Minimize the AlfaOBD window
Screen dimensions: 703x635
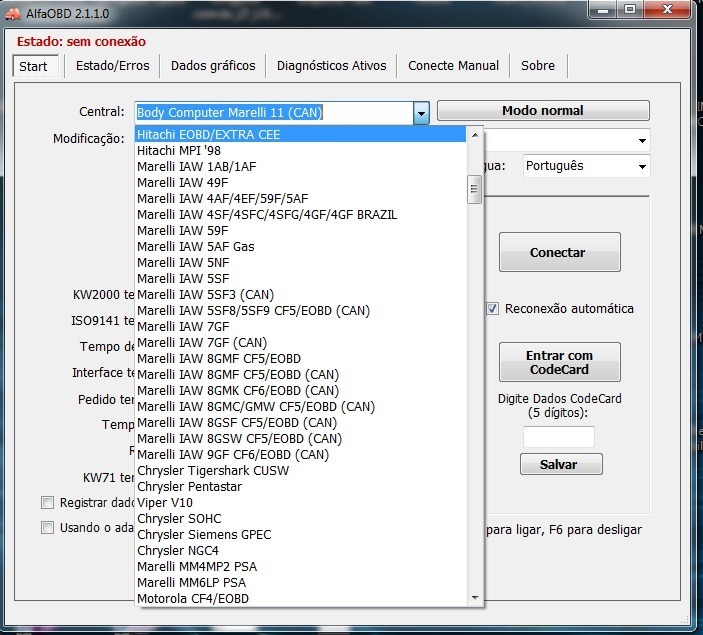coord(603,9)
